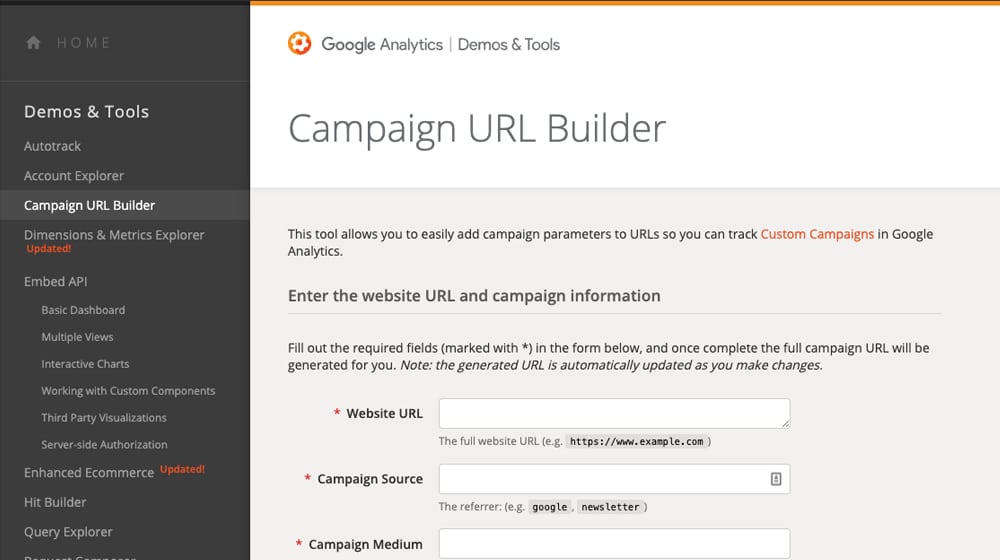The width and height of the screenshot is (1000, 560).
Task: Open the HOME link in the sidebar
Action: (84, 43)
